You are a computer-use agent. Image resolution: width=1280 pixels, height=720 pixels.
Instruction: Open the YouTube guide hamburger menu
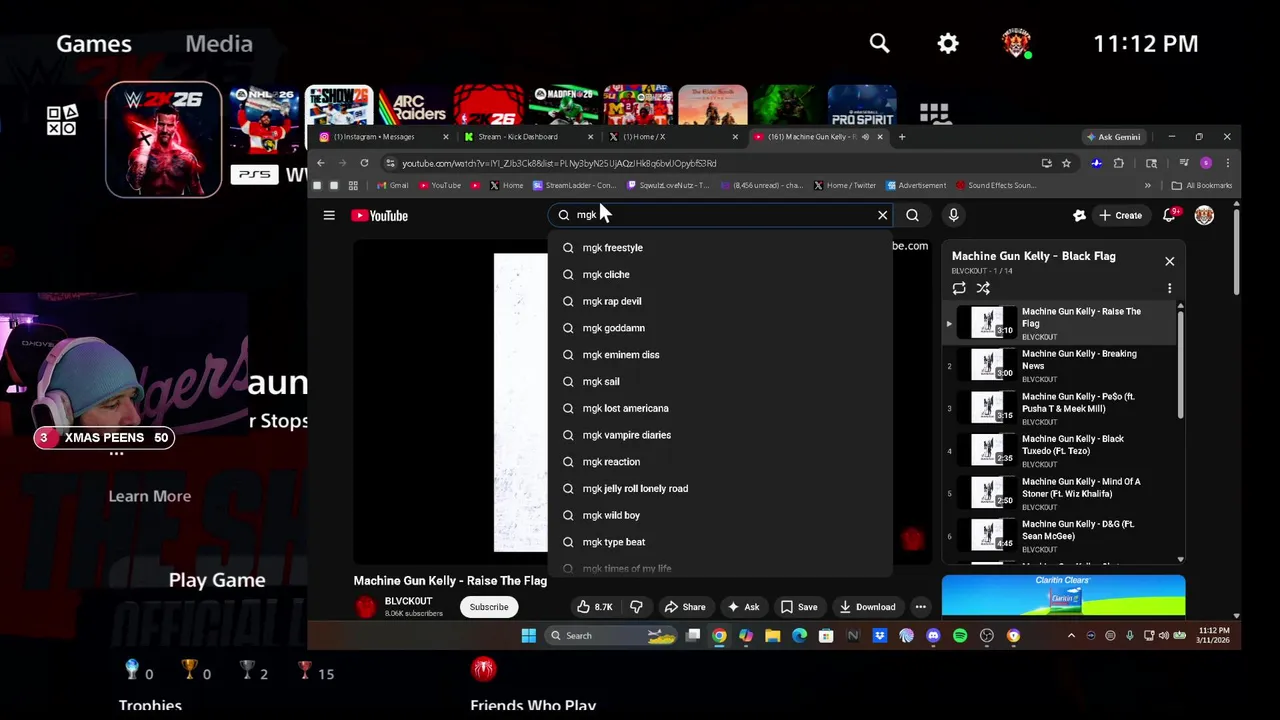329,215
